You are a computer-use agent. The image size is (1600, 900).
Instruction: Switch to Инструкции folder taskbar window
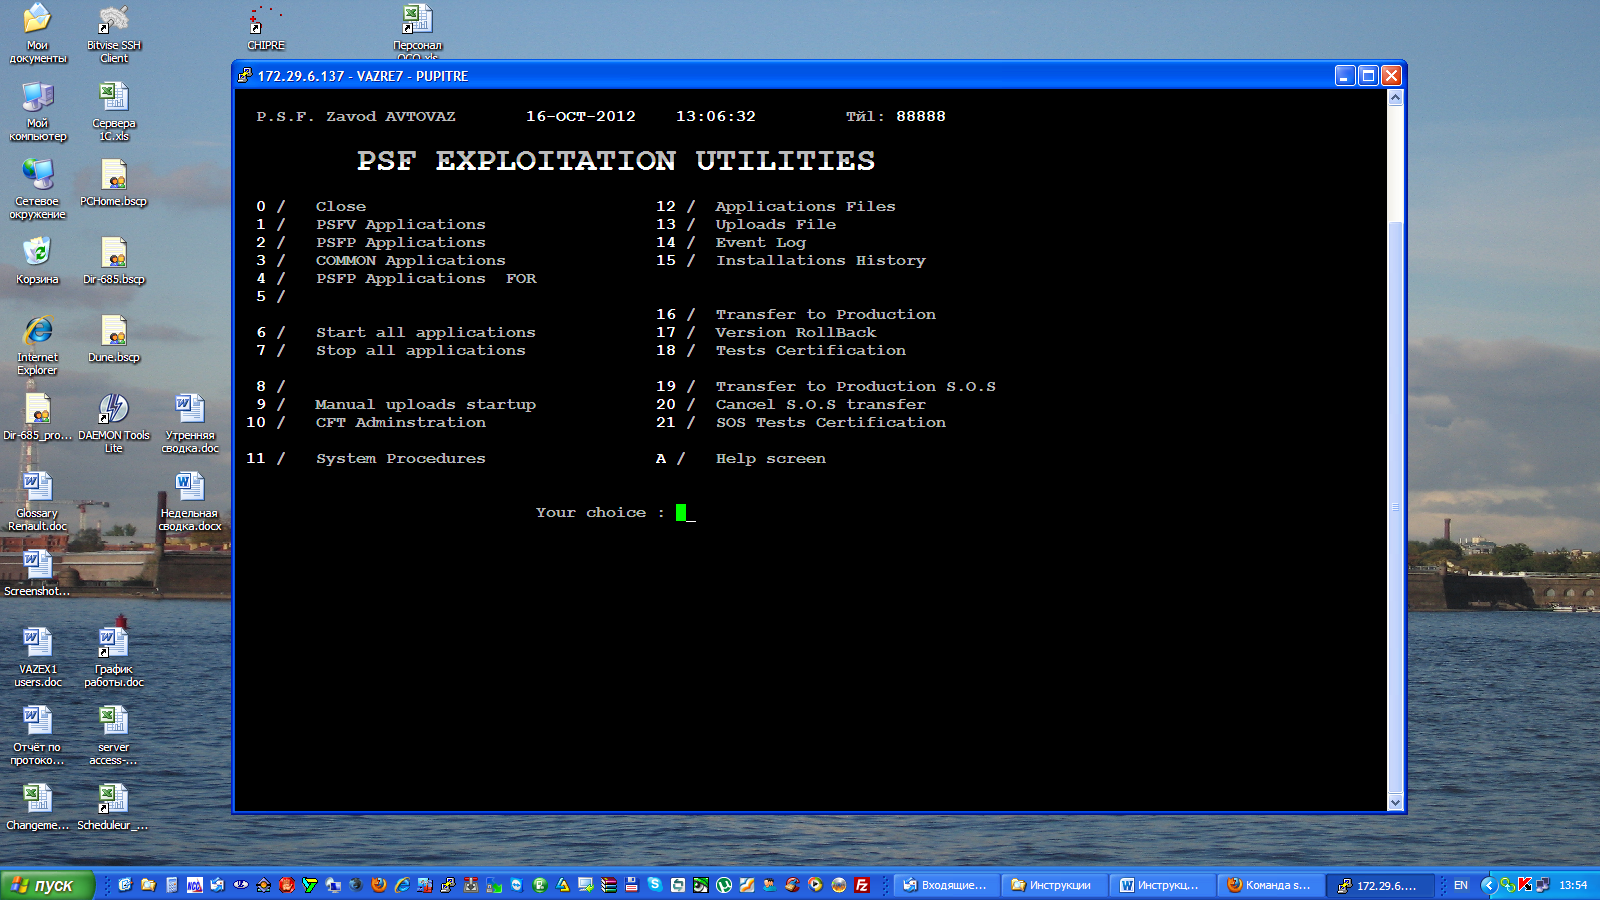coord(1053,885)
